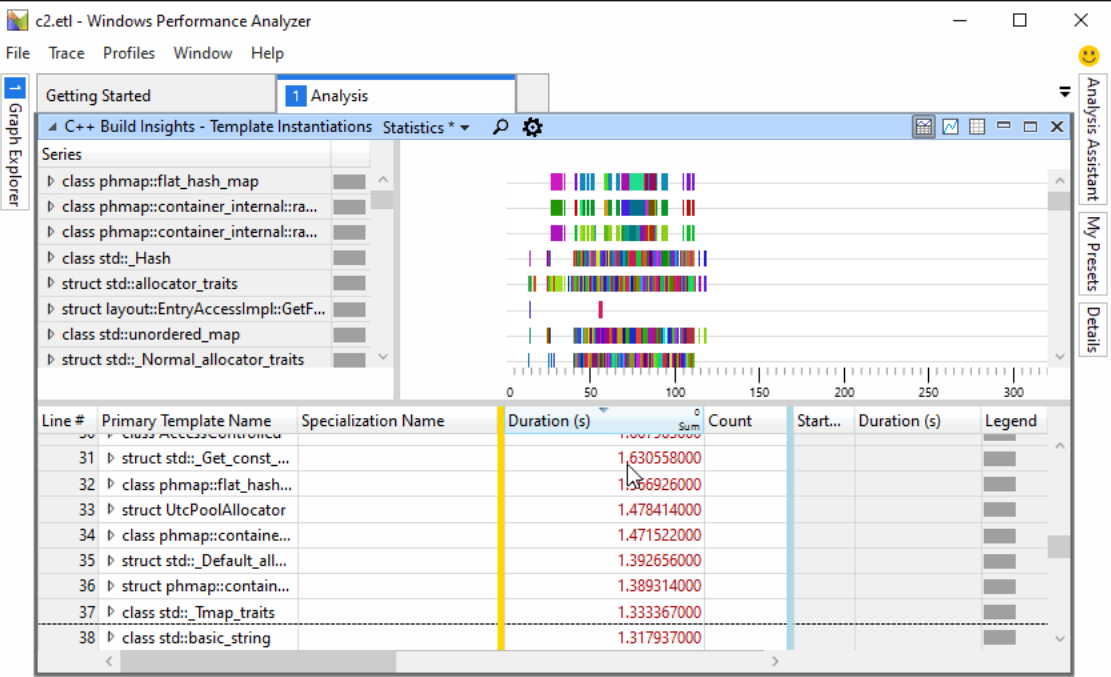Open the view editor gear icon
The width and height of the screenshot is (1111, 677).
click(x=532, y=127)
